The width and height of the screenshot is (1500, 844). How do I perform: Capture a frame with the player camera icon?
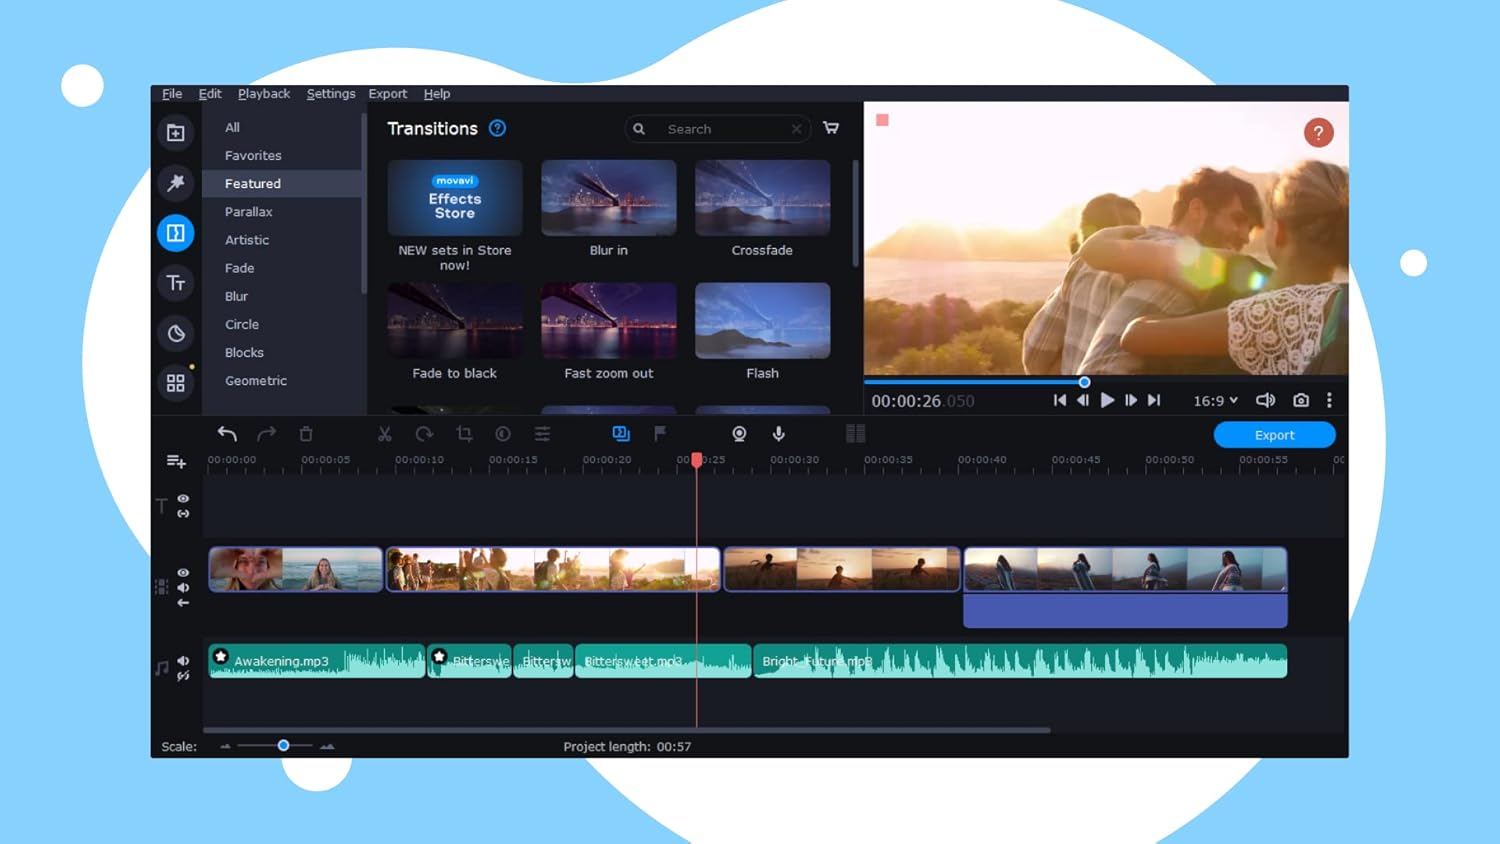pyautogui.click(x=1301, y=400)
